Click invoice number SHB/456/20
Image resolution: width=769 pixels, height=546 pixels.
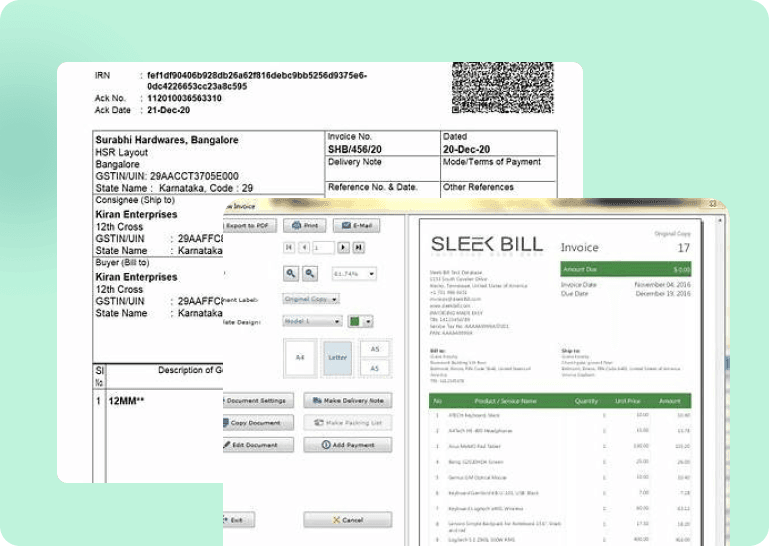[355, 149]
